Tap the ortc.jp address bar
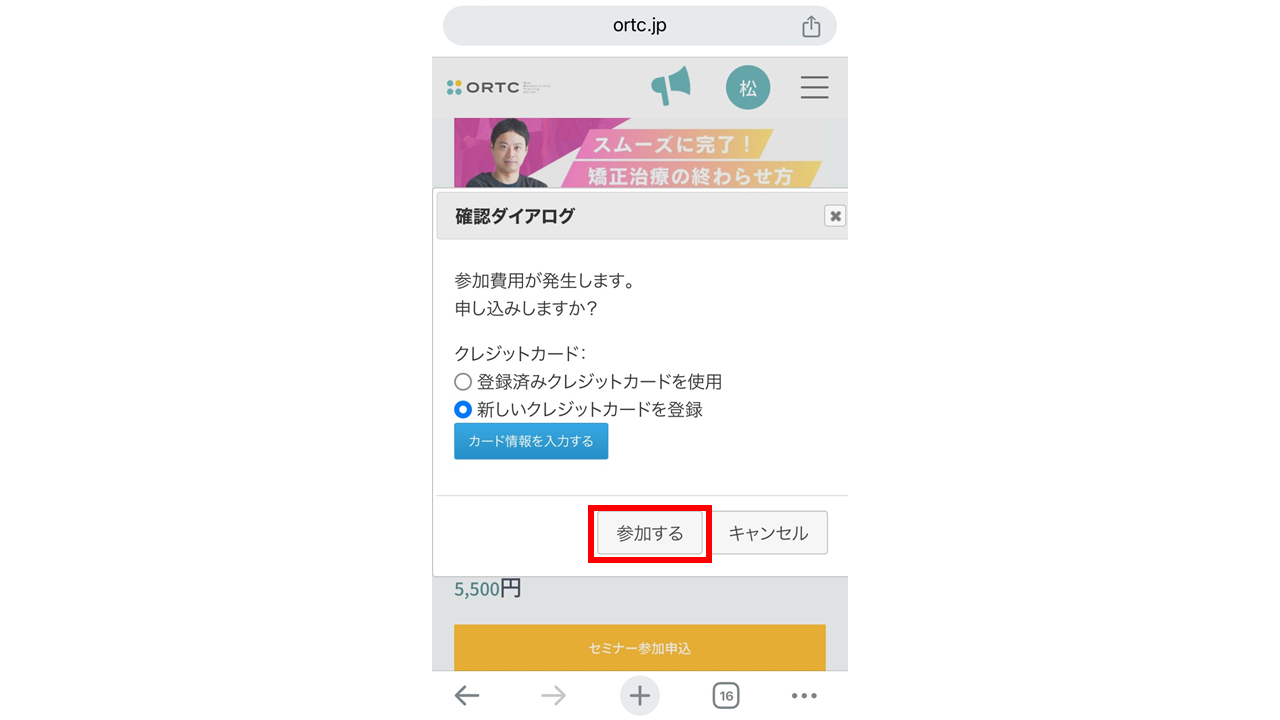This screenshot has width=1280, height=720. click(640, 26)
